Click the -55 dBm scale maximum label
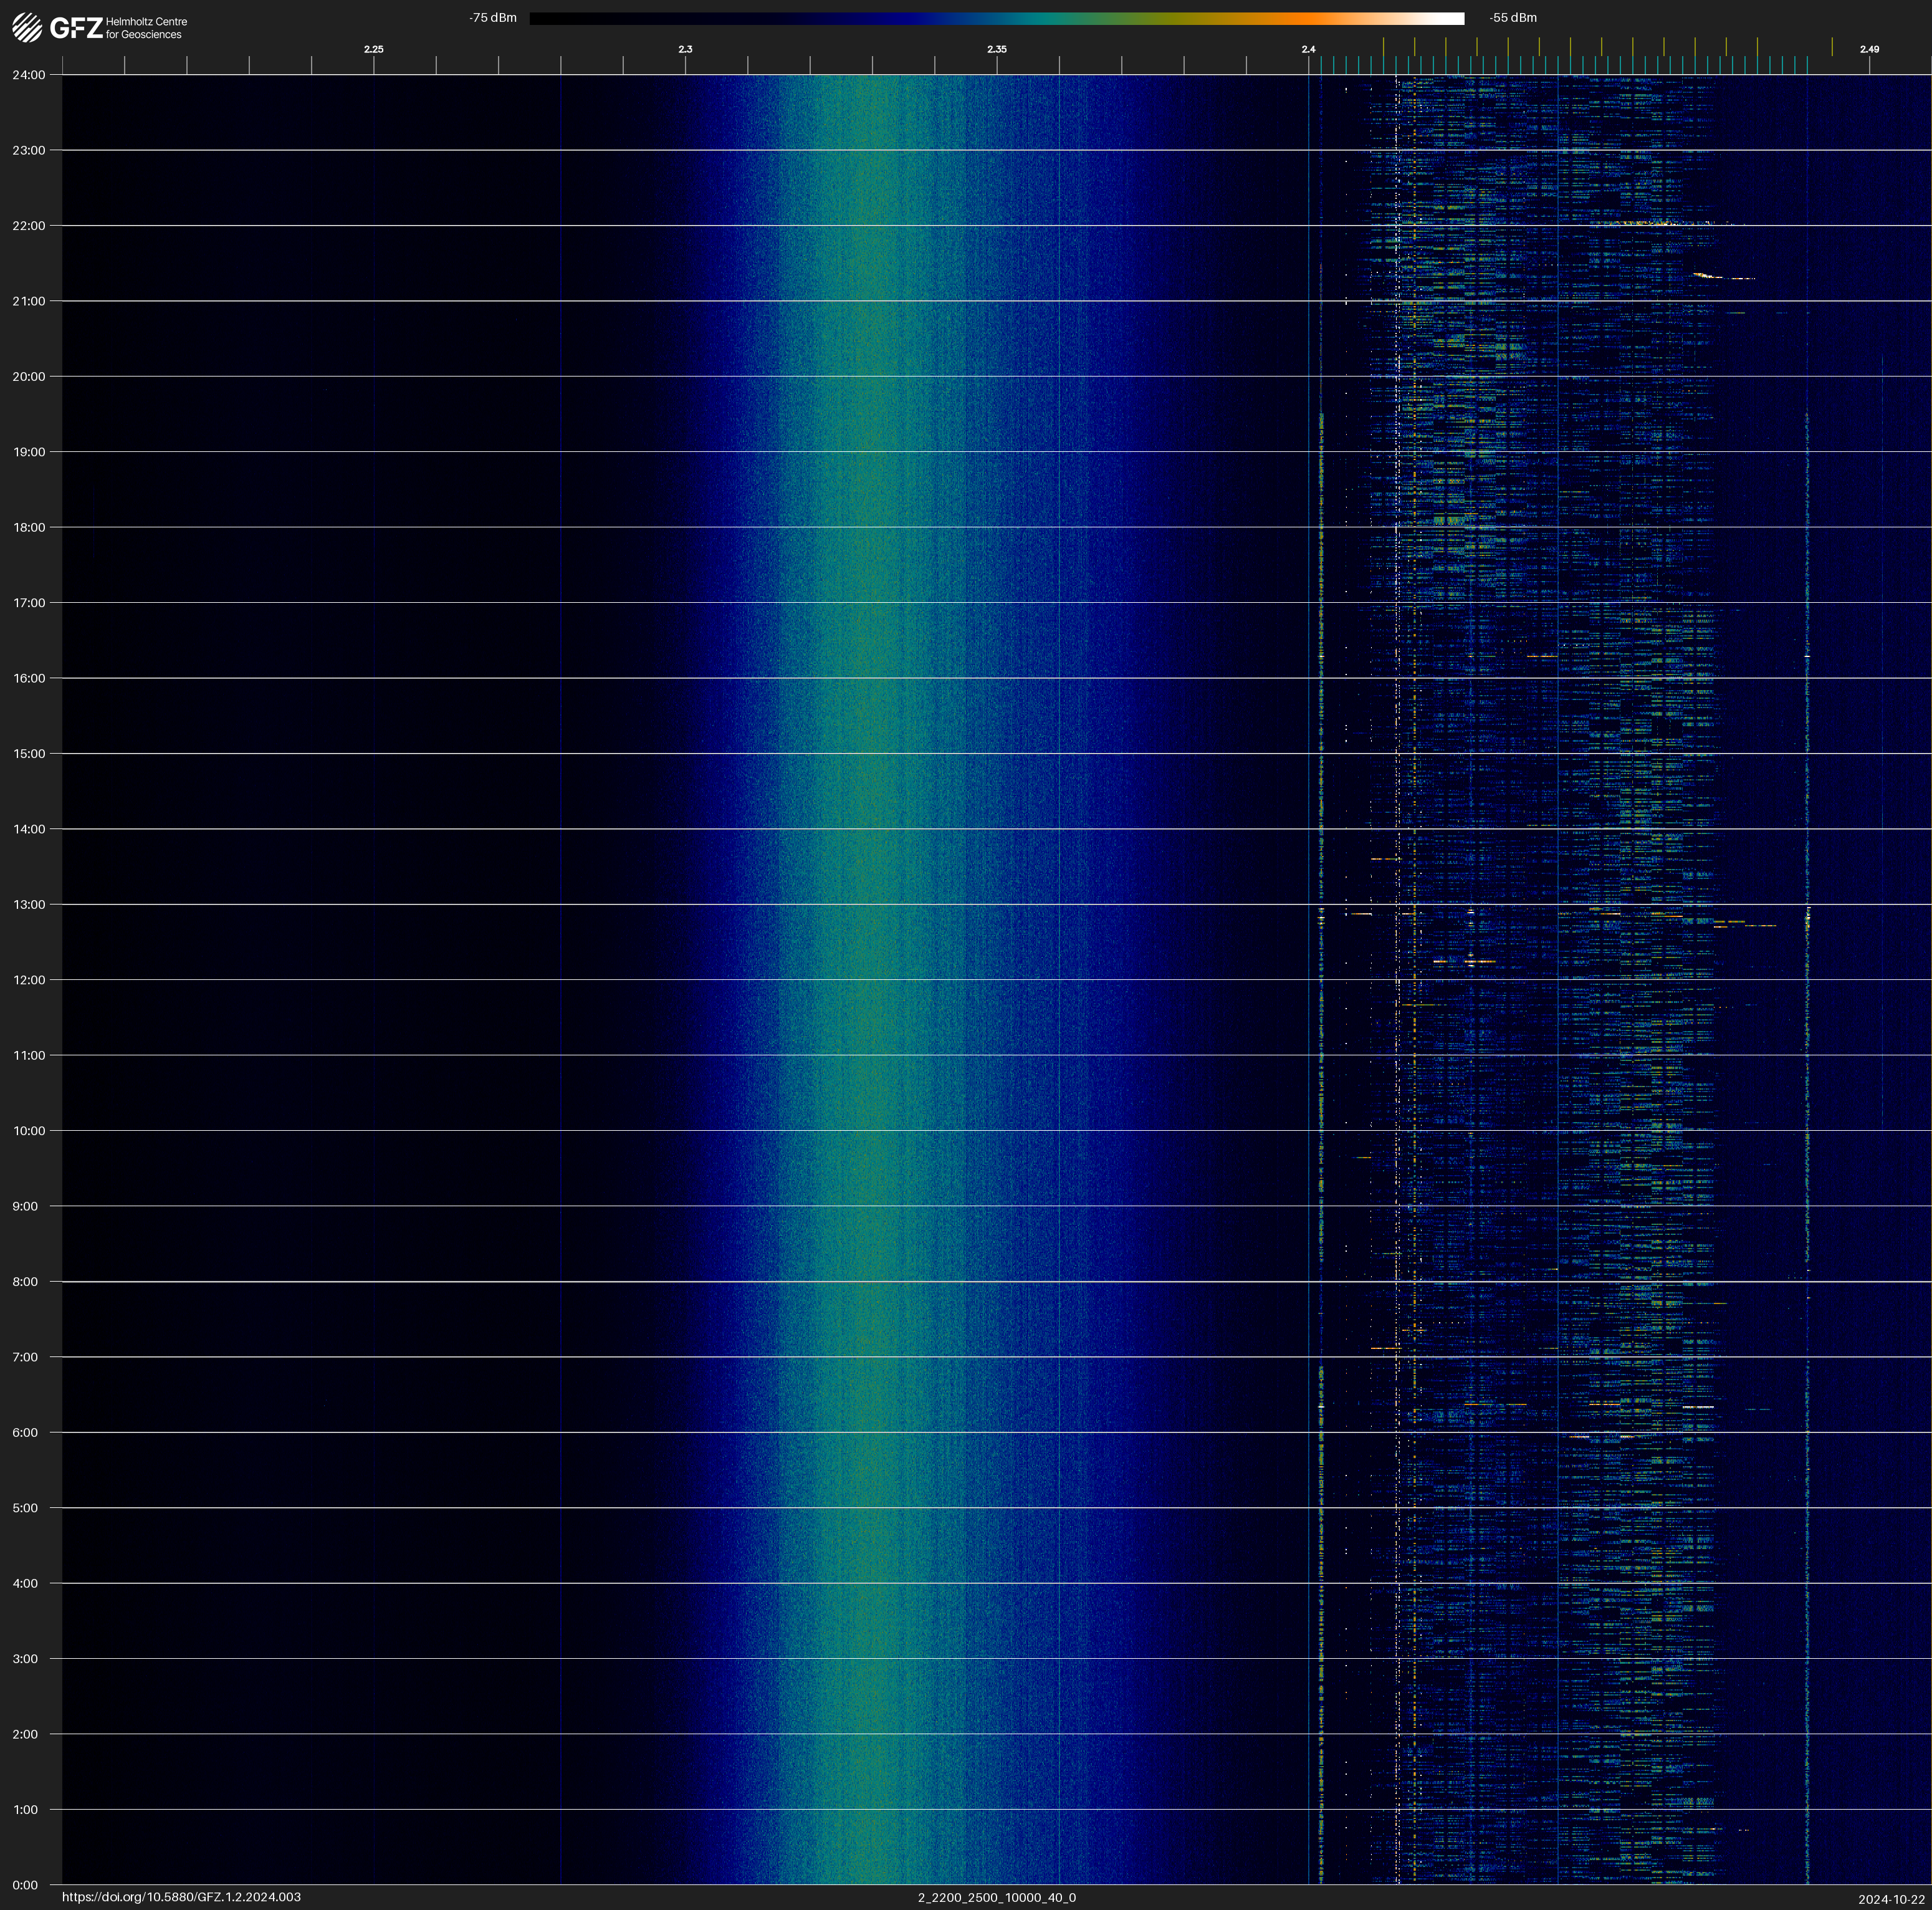This screenshot has width=1932, height=1910. [x=1513, y=18]
